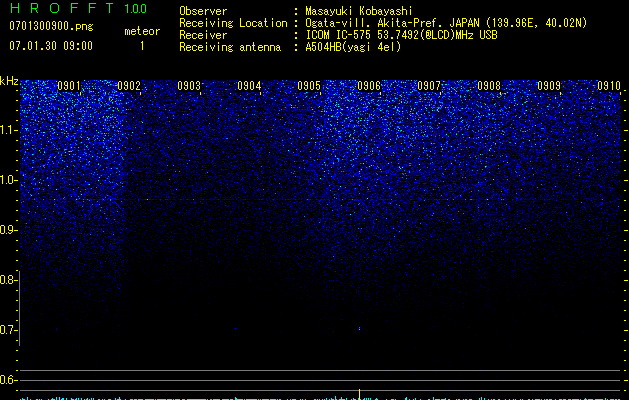Click the 1.0 frequency axis label

pyautogui.click(x=9, y=180)
